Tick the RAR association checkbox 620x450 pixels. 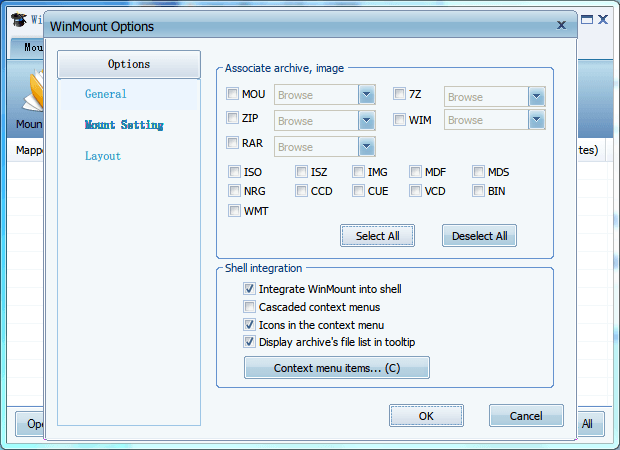(x=233, y=144)
